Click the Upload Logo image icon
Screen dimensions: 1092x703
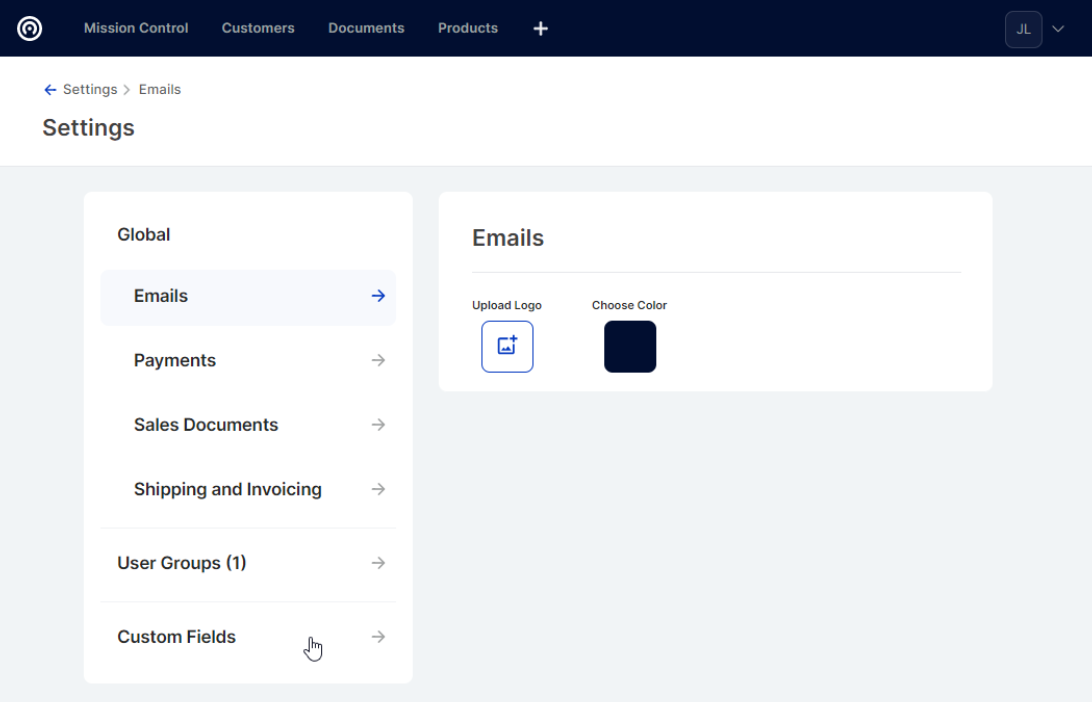tap(507, 347)
